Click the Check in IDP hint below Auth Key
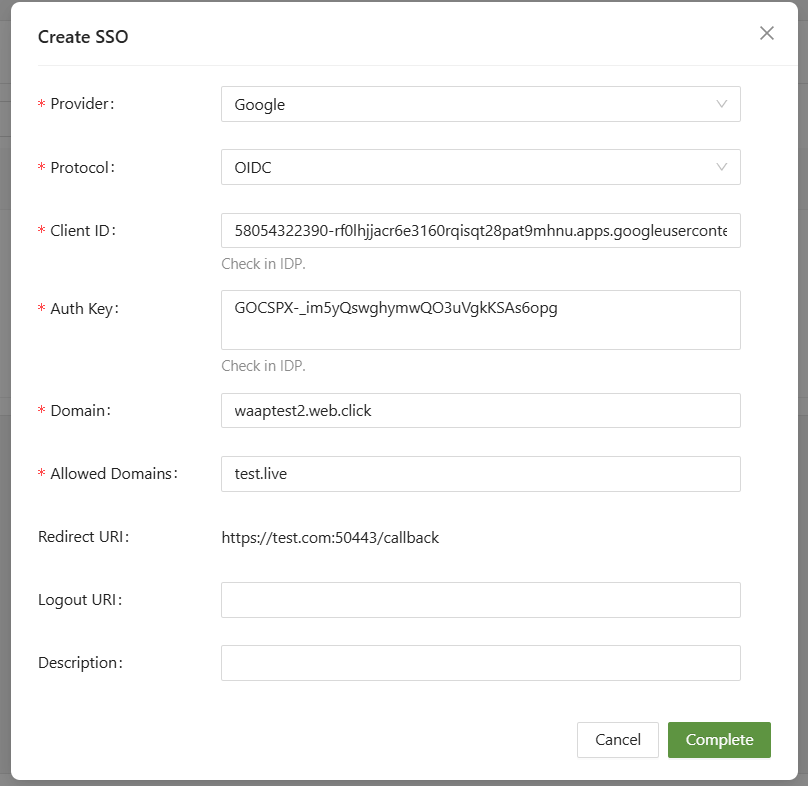808x786 pixels. (263, 366)
